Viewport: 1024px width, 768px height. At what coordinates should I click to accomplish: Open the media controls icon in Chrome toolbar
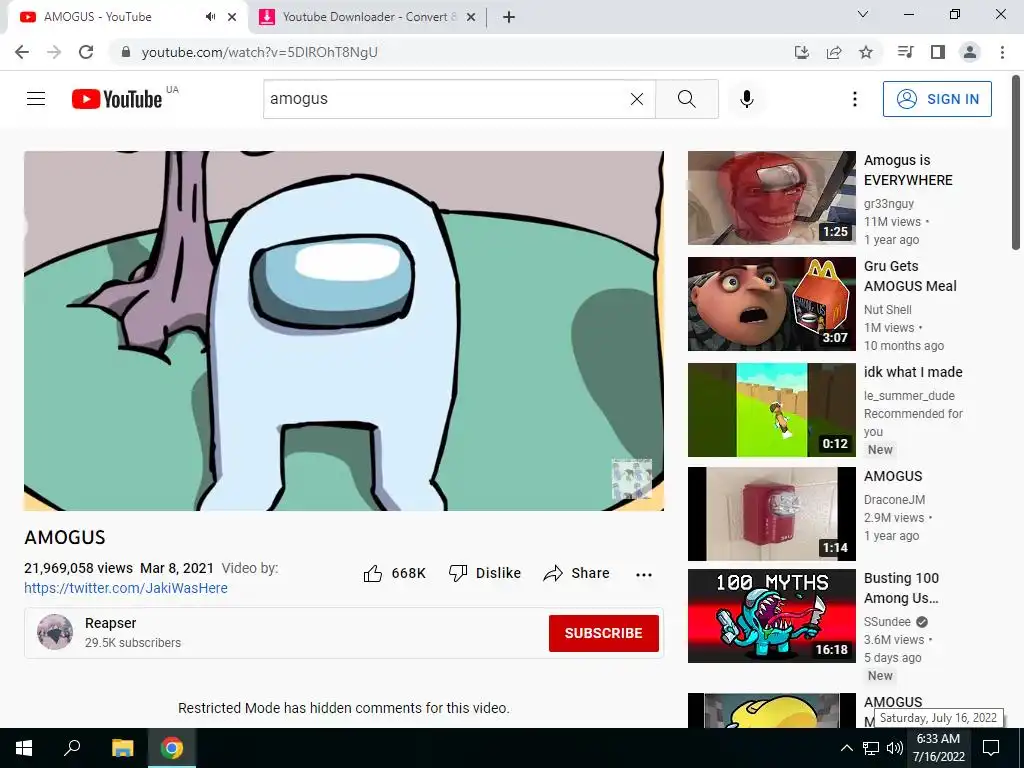905,52
